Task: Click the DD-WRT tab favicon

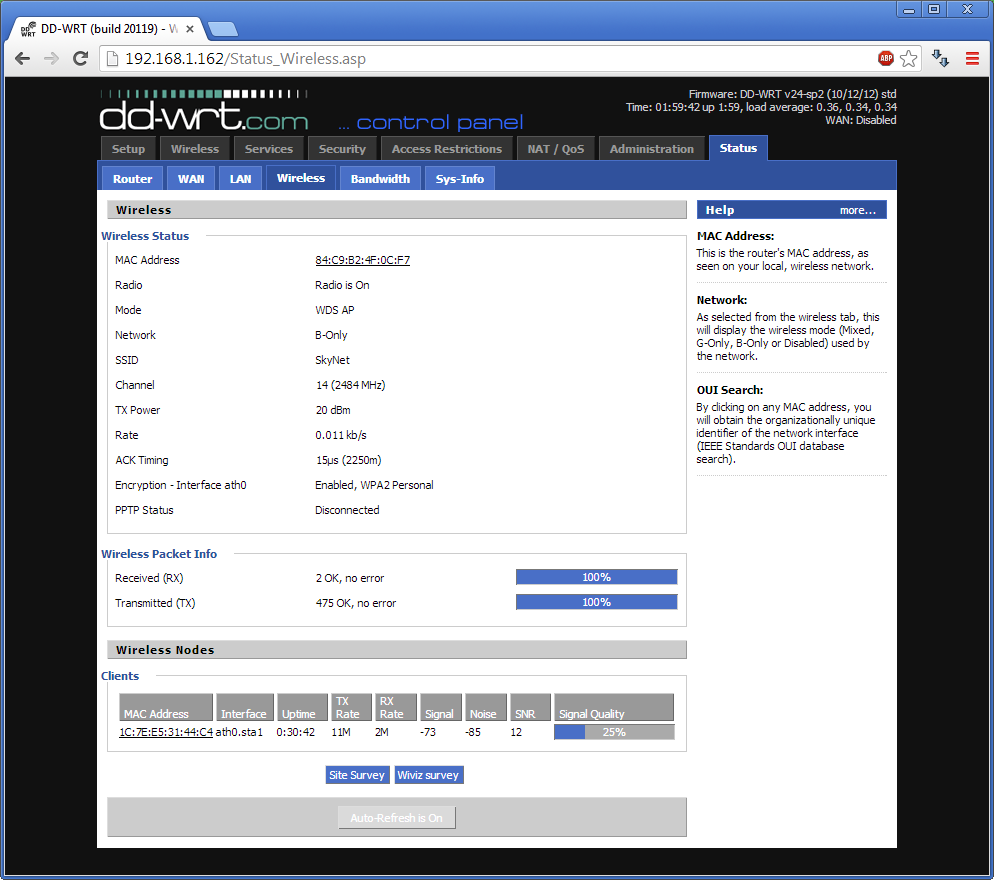Action: click(28, 29)
